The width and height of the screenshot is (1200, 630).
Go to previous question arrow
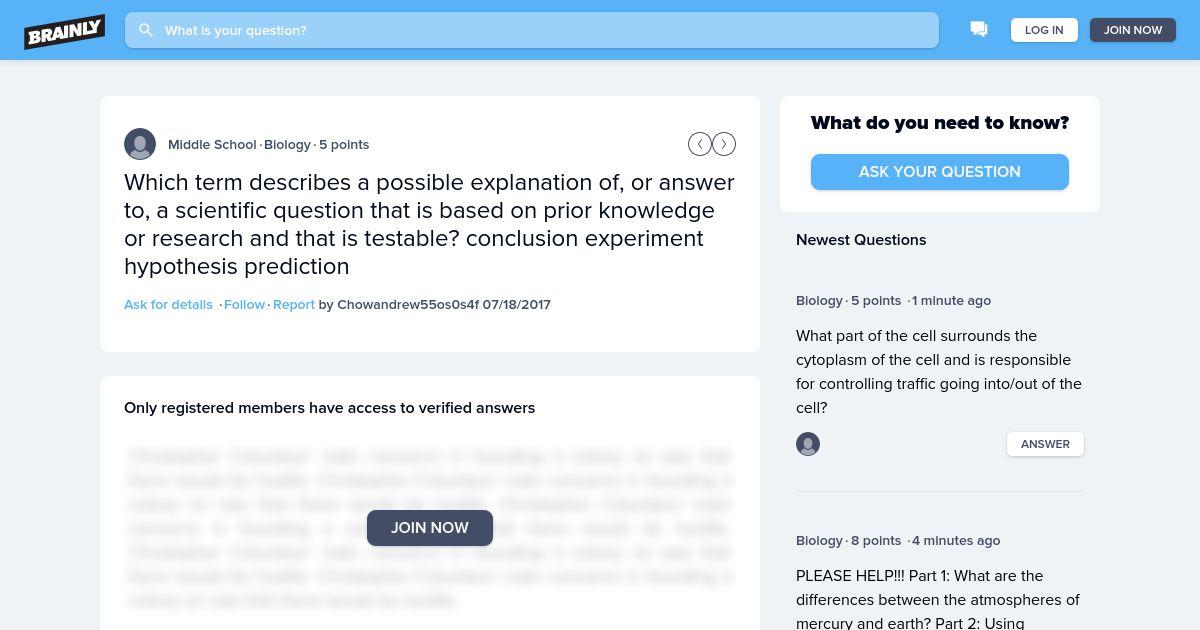pos(700,144)
